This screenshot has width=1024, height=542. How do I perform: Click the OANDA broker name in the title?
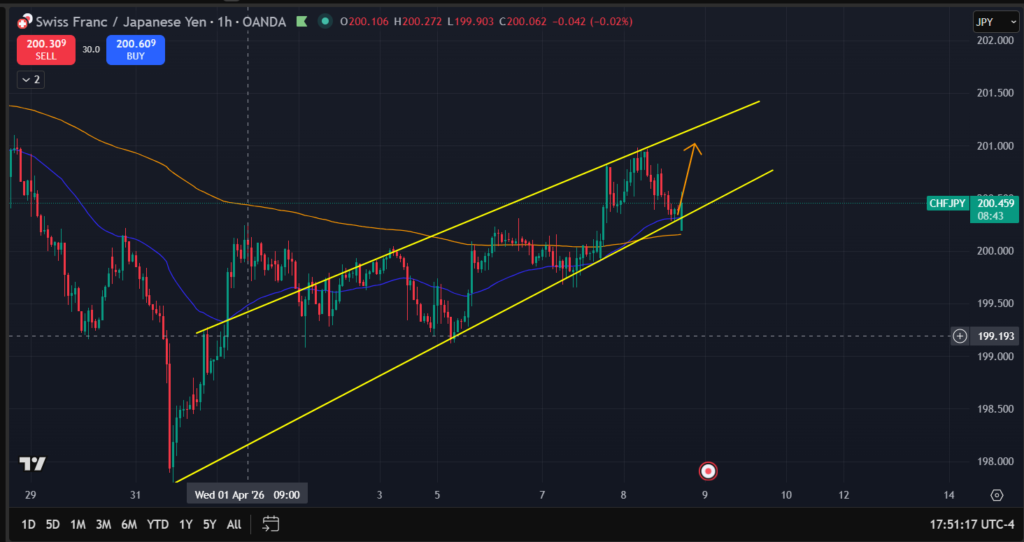[x=264, y=22]
